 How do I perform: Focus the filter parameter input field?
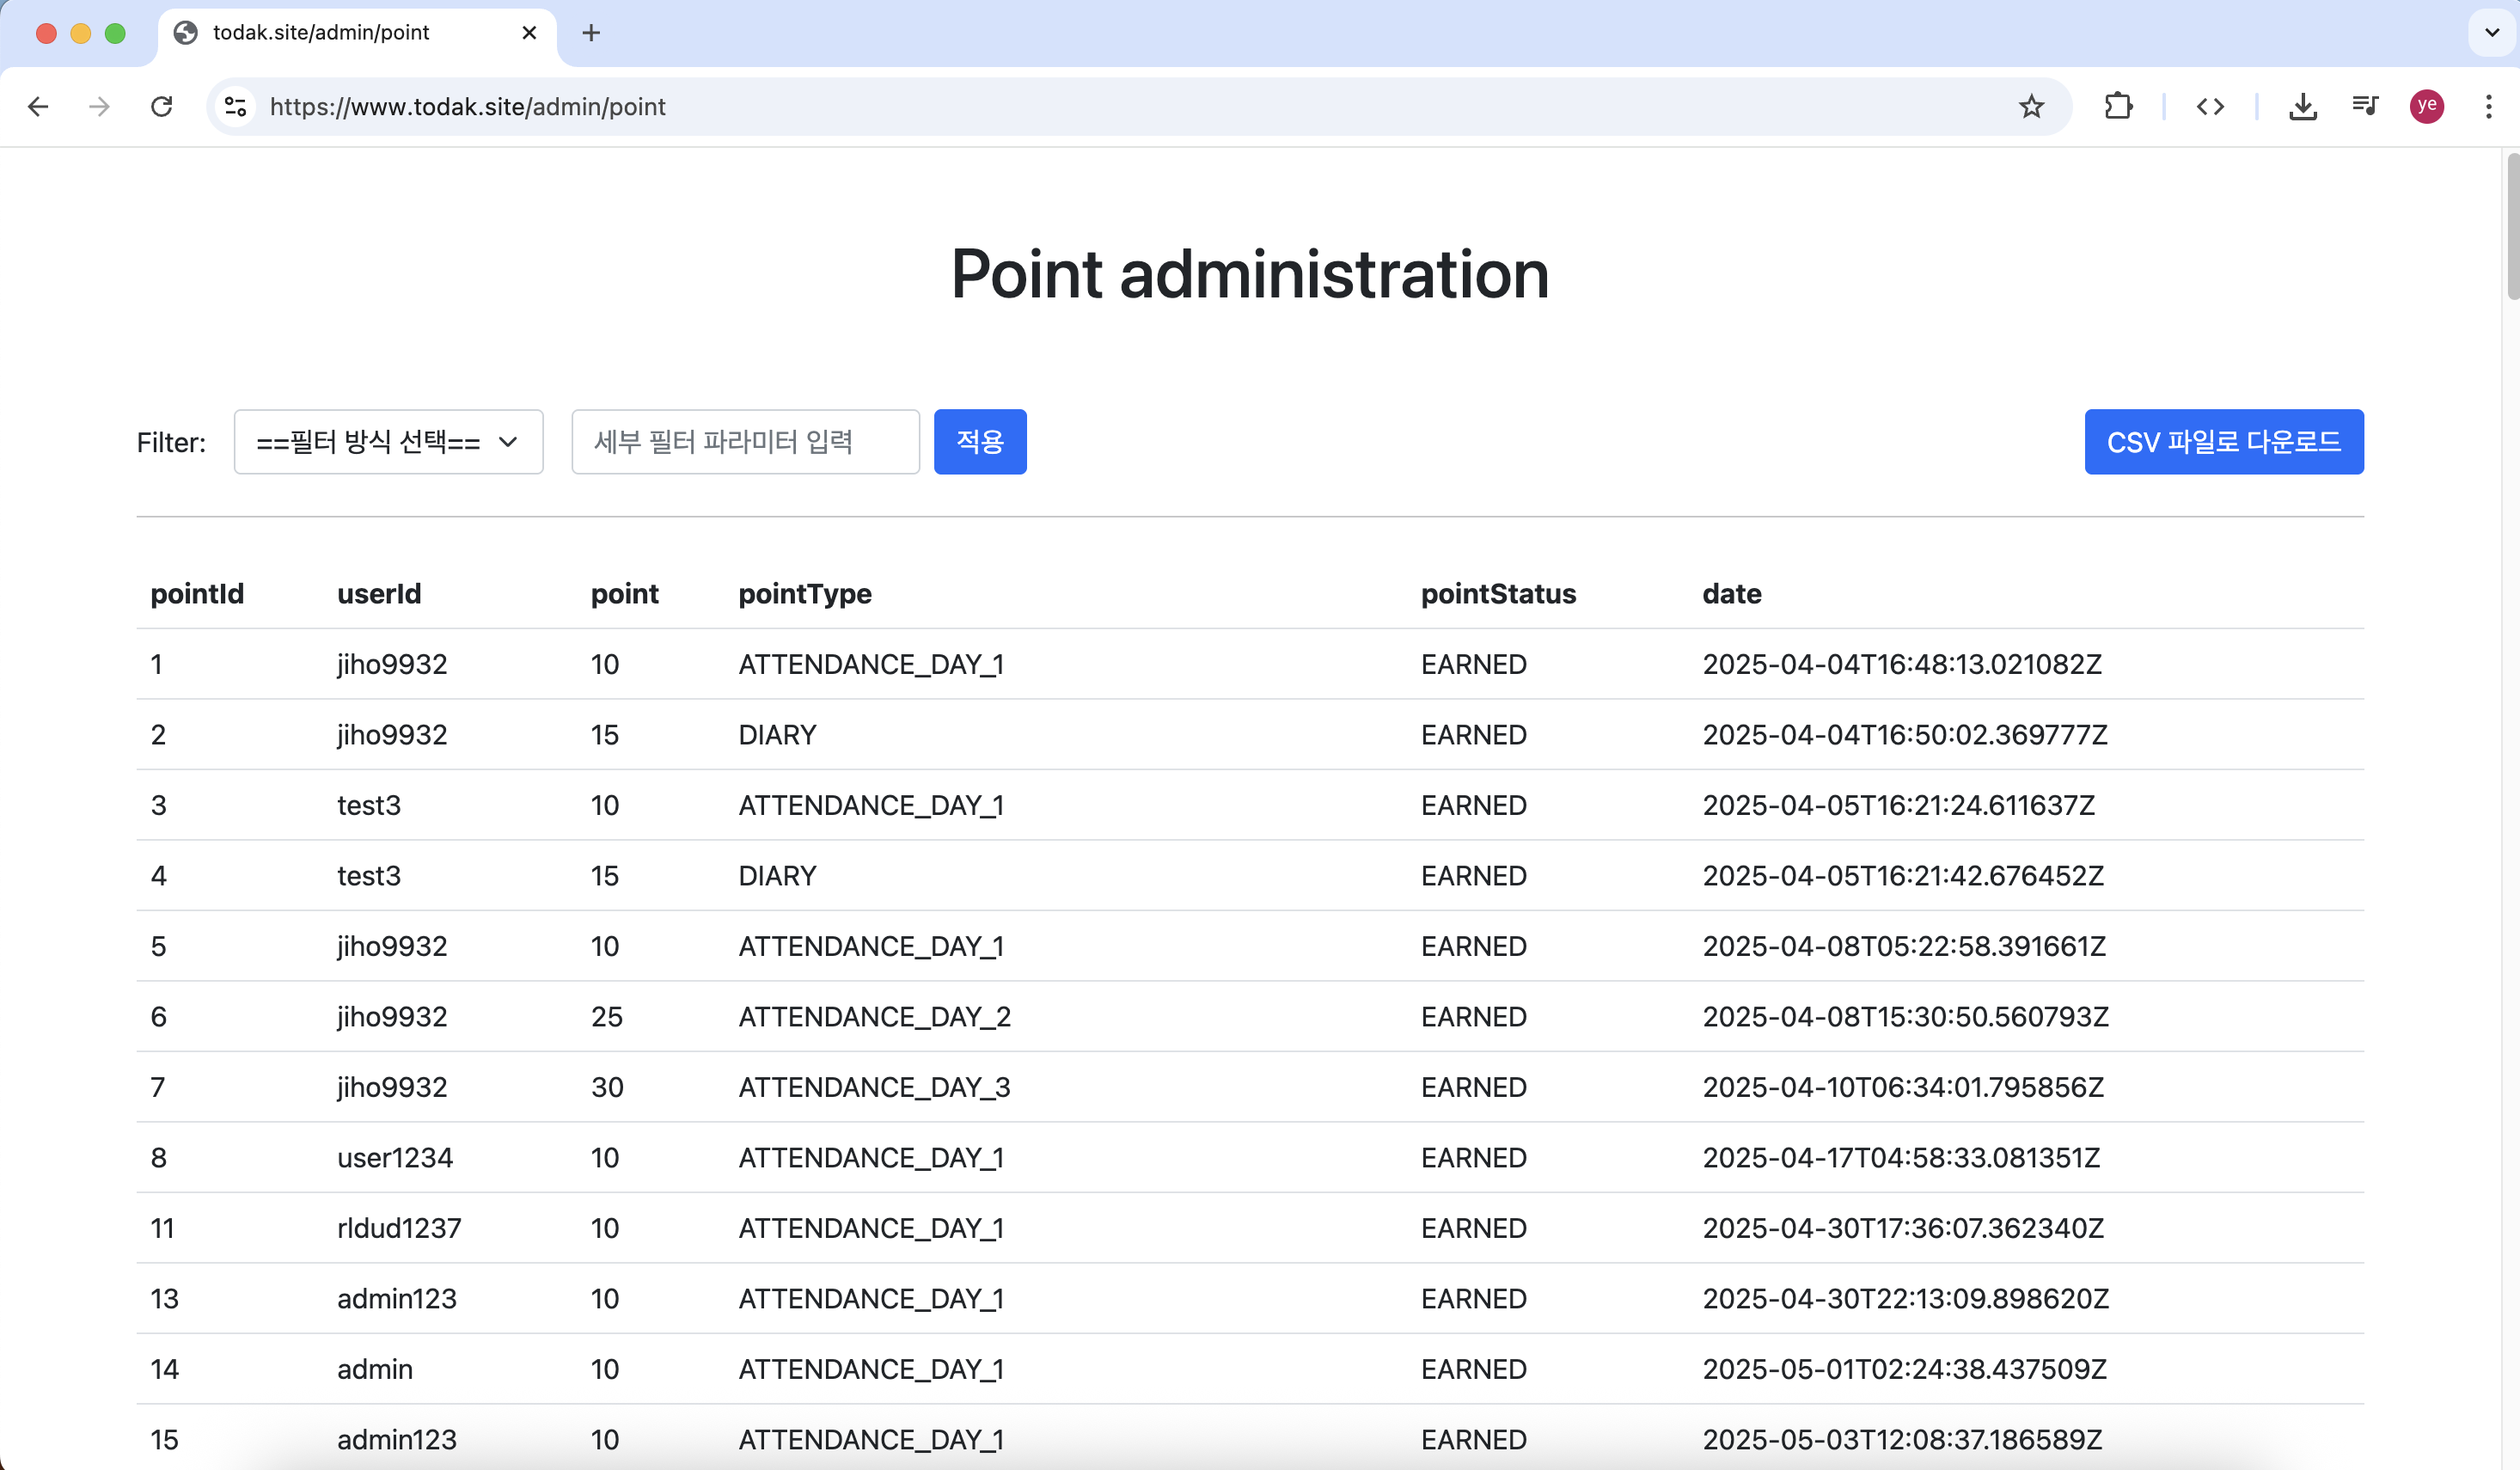click(745, 441)
